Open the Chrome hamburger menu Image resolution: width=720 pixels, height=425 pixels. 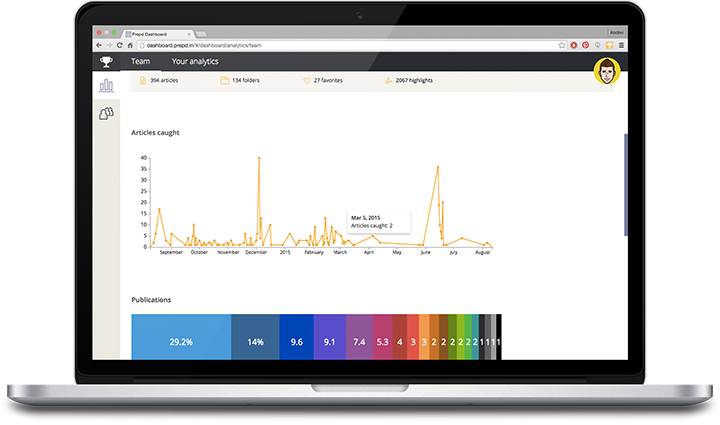[x=621, y=45]
